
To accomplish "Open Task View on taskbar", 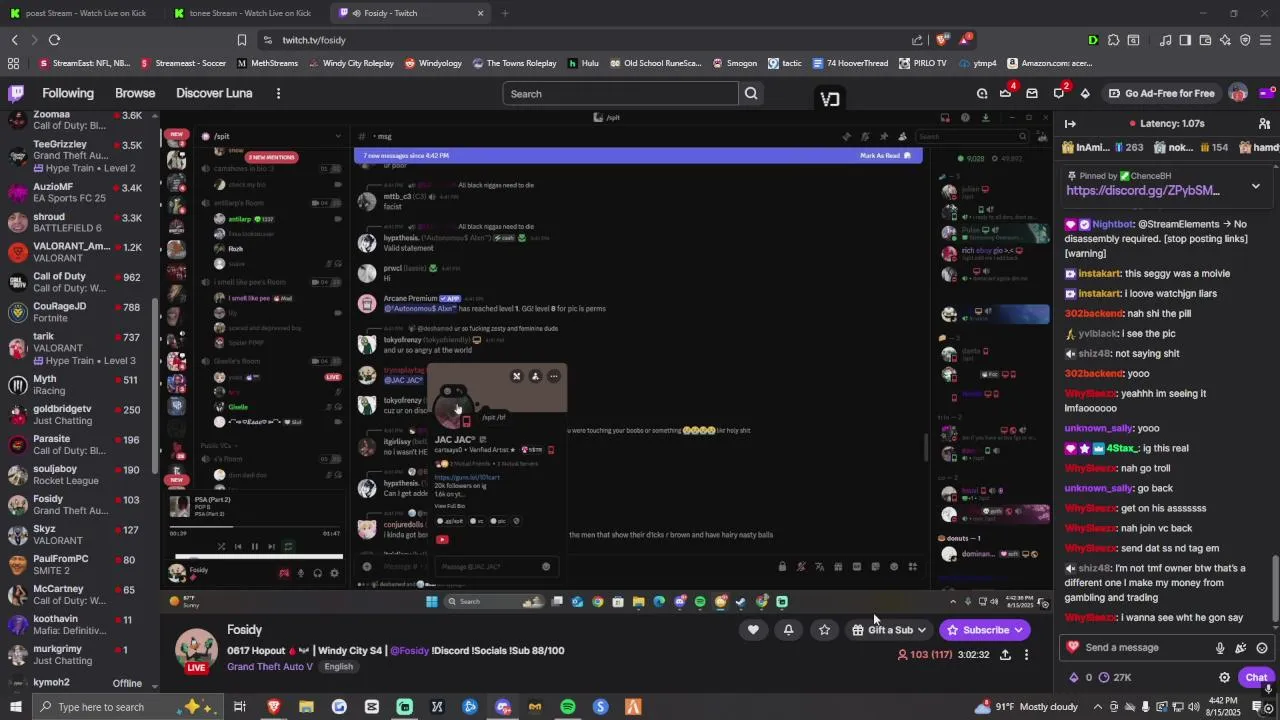I will pos(240,707).
